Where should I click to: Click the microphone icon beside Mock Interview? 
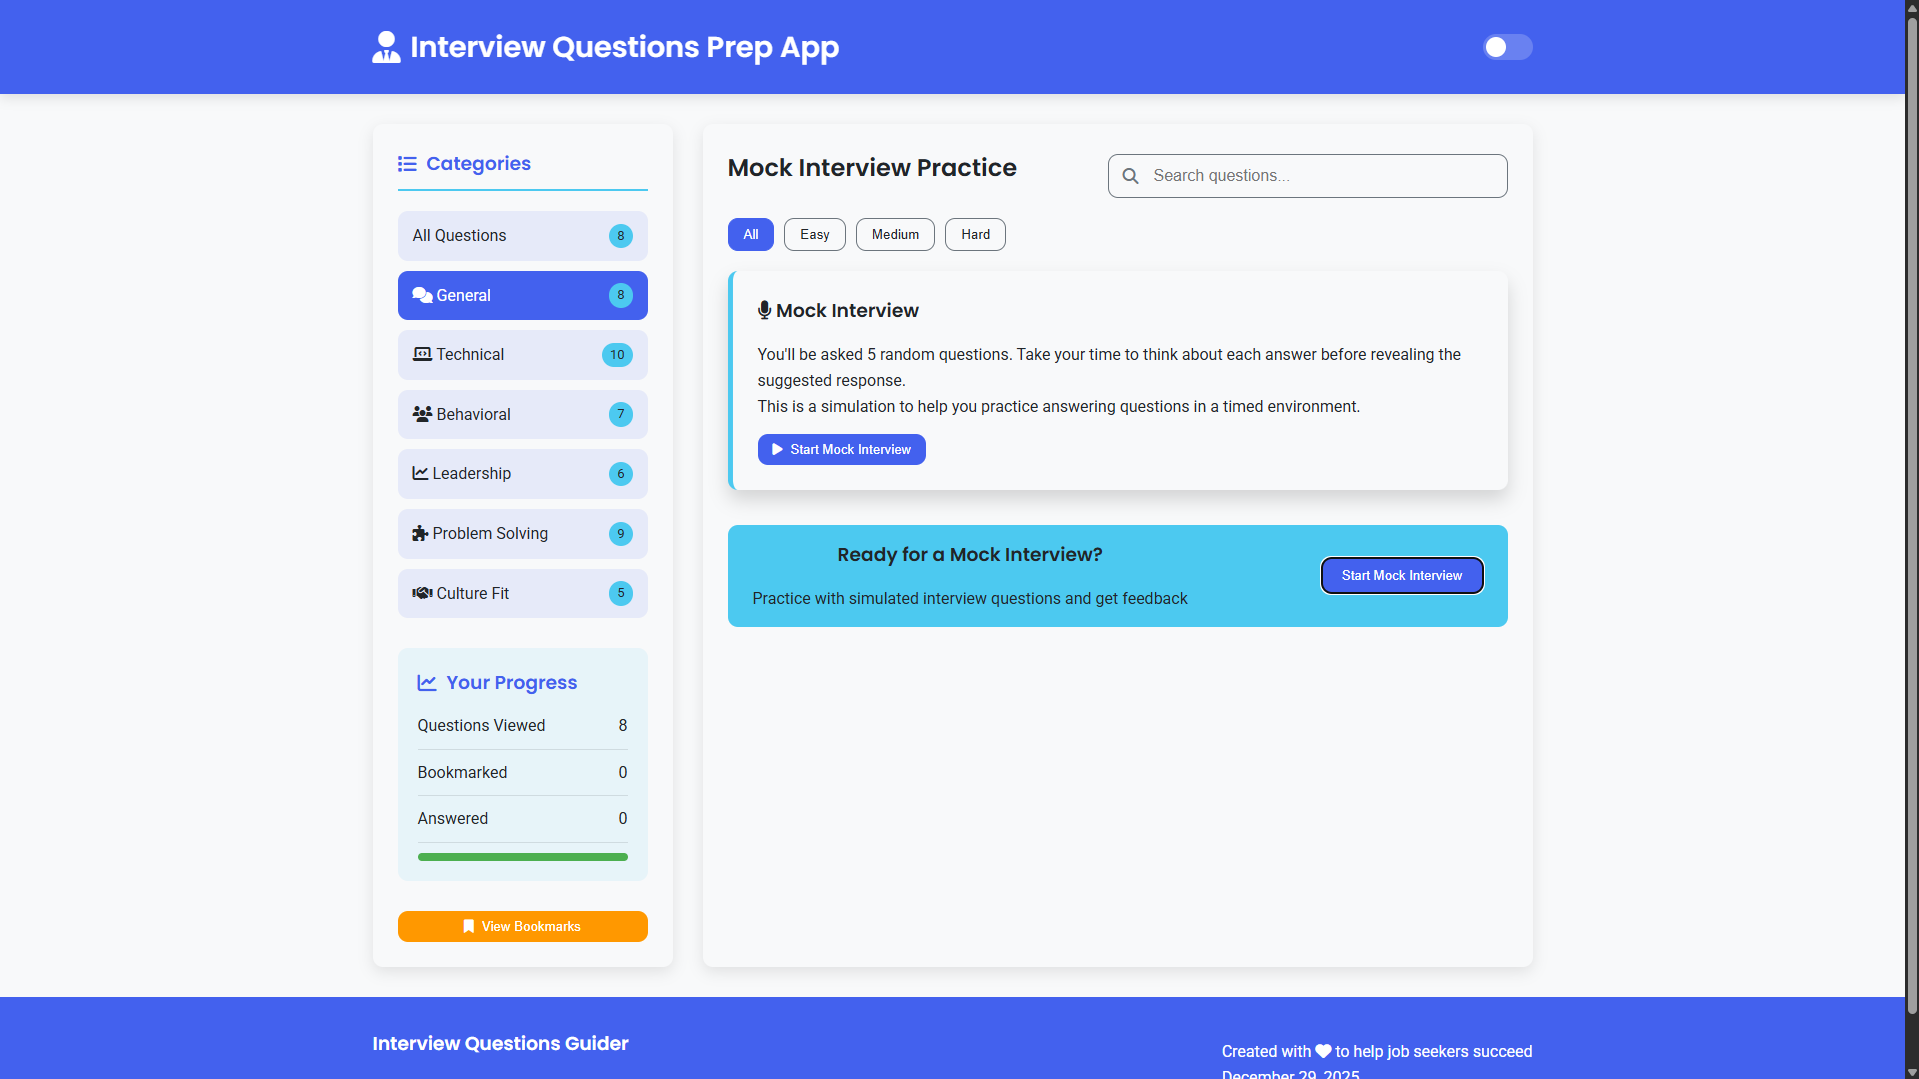(764, 310)
